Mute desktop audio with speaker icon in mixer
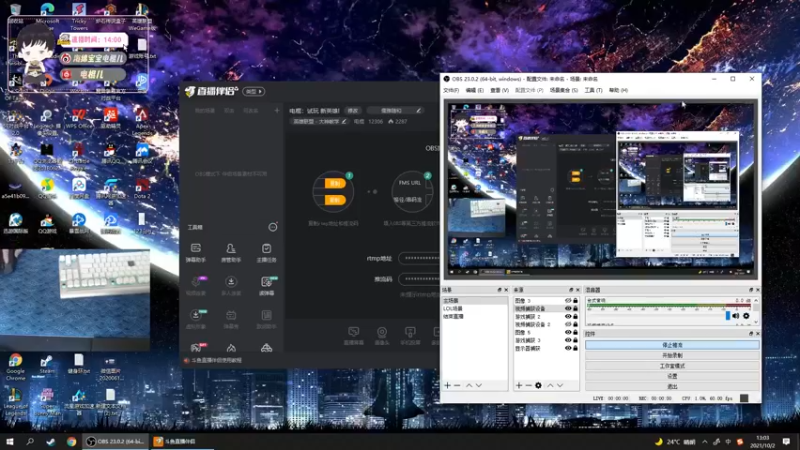Screen dimensions: 800x450 (736, 316)
